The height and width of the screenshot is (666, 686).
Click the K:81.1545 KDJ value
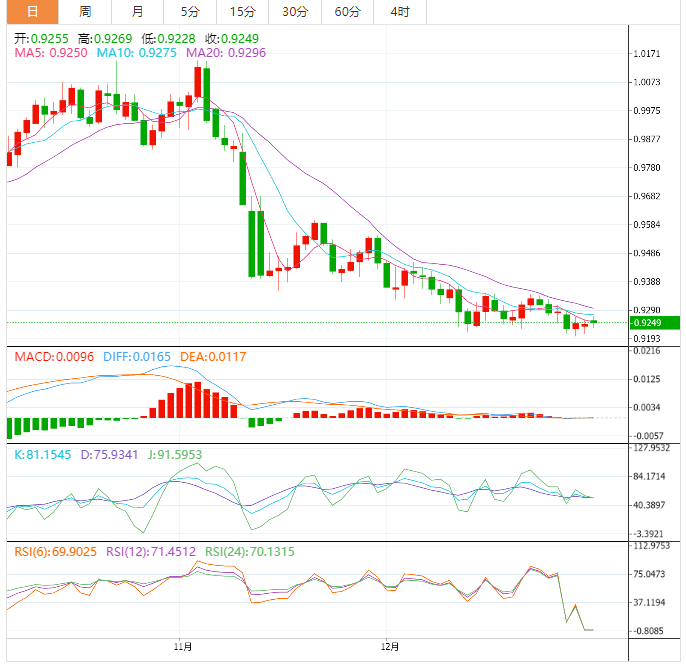(x=42, y=455)
